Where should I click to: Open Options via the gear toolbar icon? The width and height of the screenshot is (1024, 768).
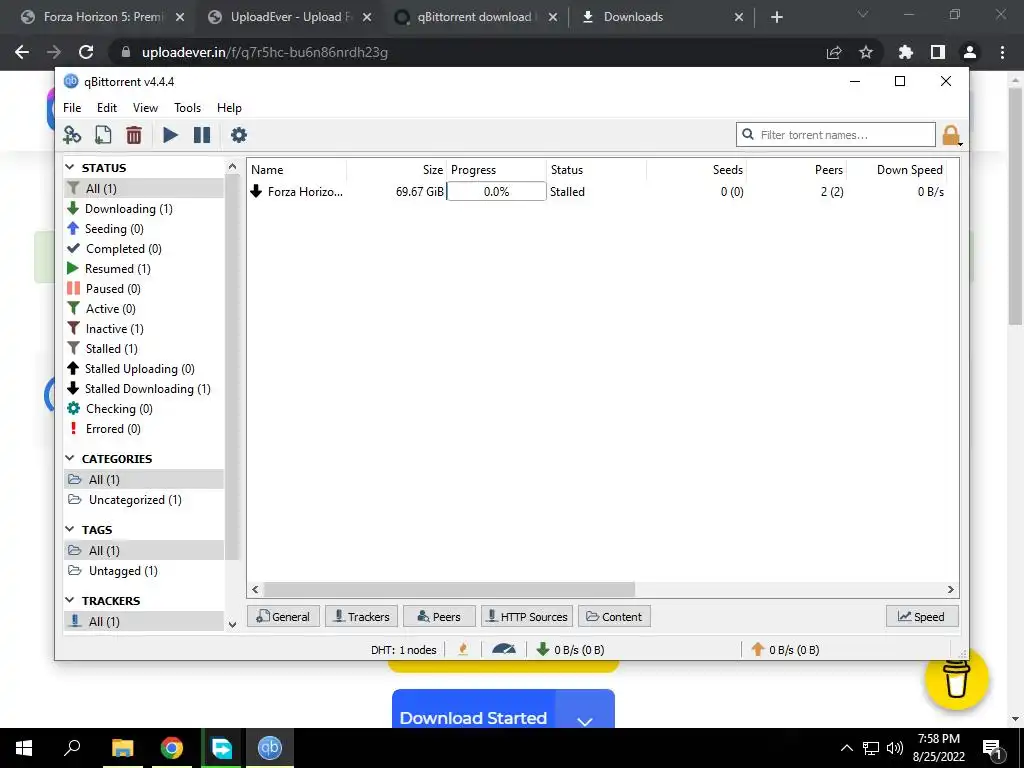coord(239,135)
